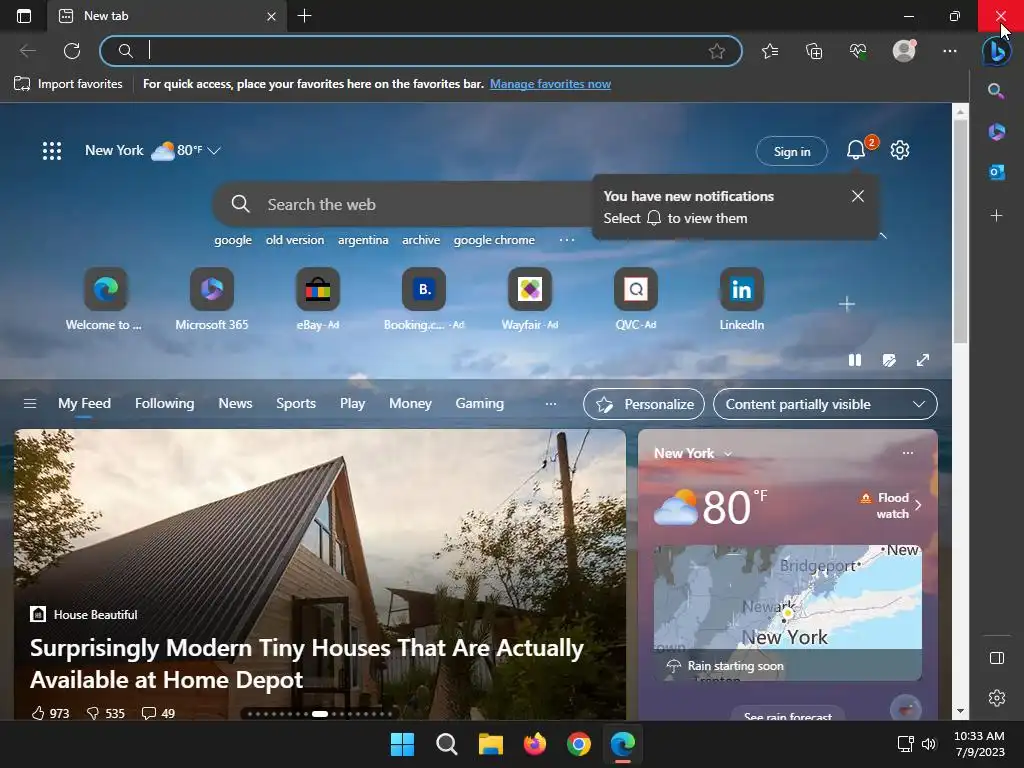Open a new browser tab
The image size is (1024, 768).
(x=304, y=16)
